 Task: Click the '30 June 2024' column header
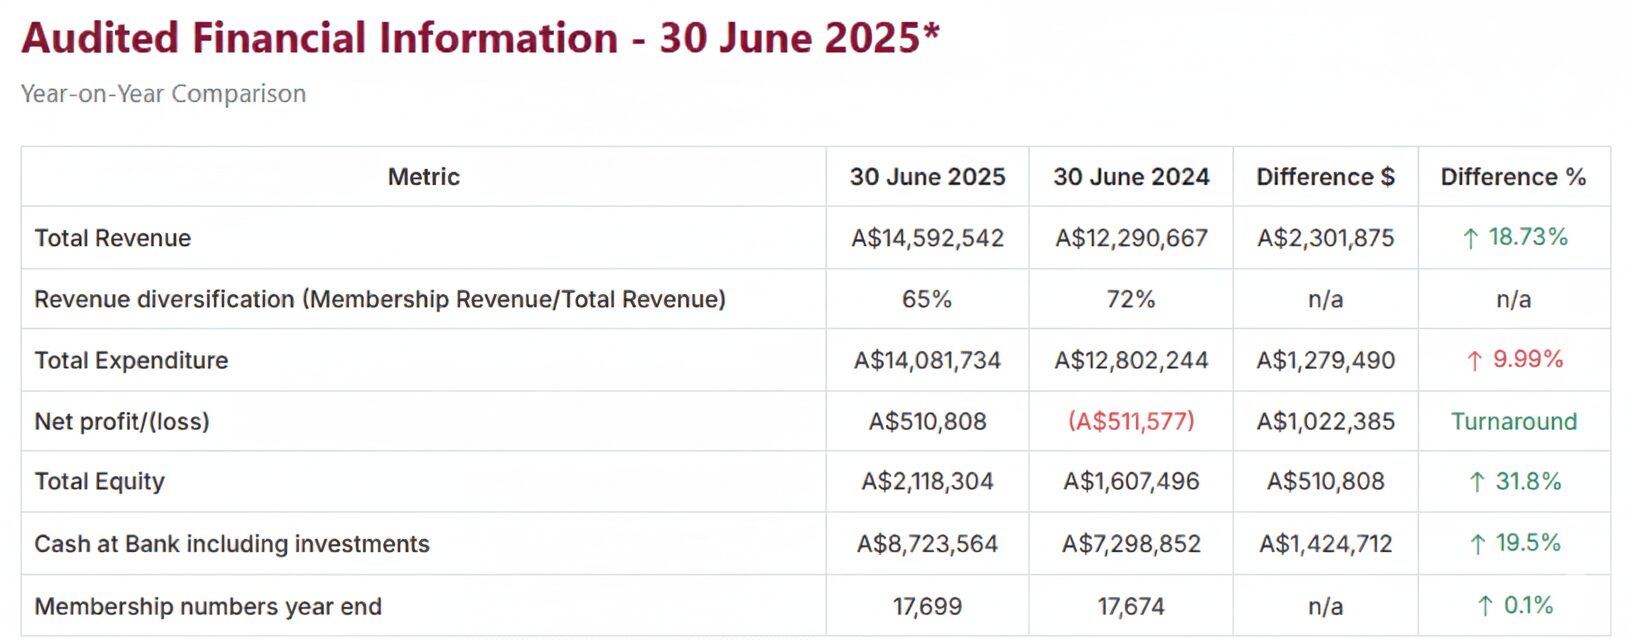(x=1131, y=177)
